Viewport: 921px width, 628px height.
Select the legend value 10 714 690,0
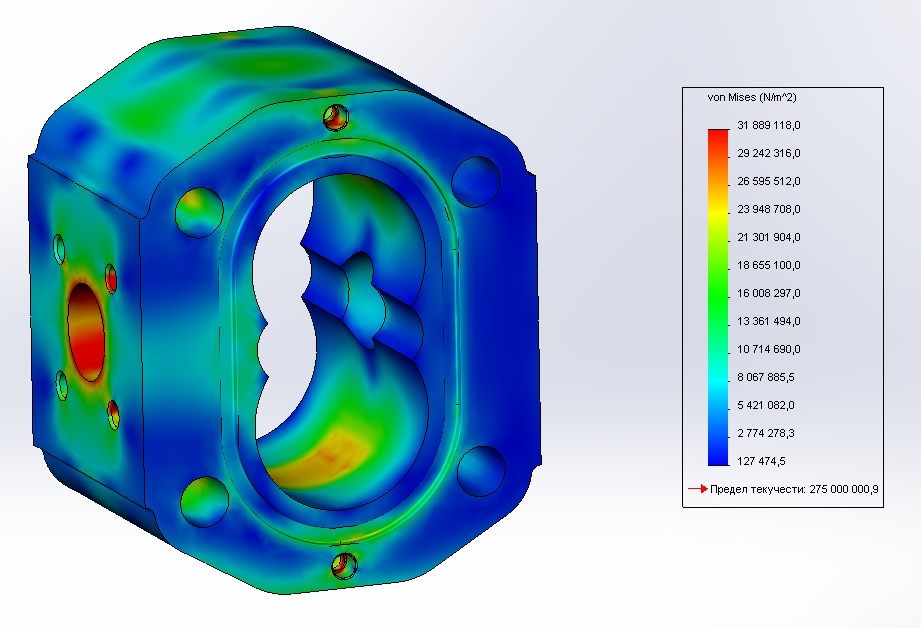768,350
